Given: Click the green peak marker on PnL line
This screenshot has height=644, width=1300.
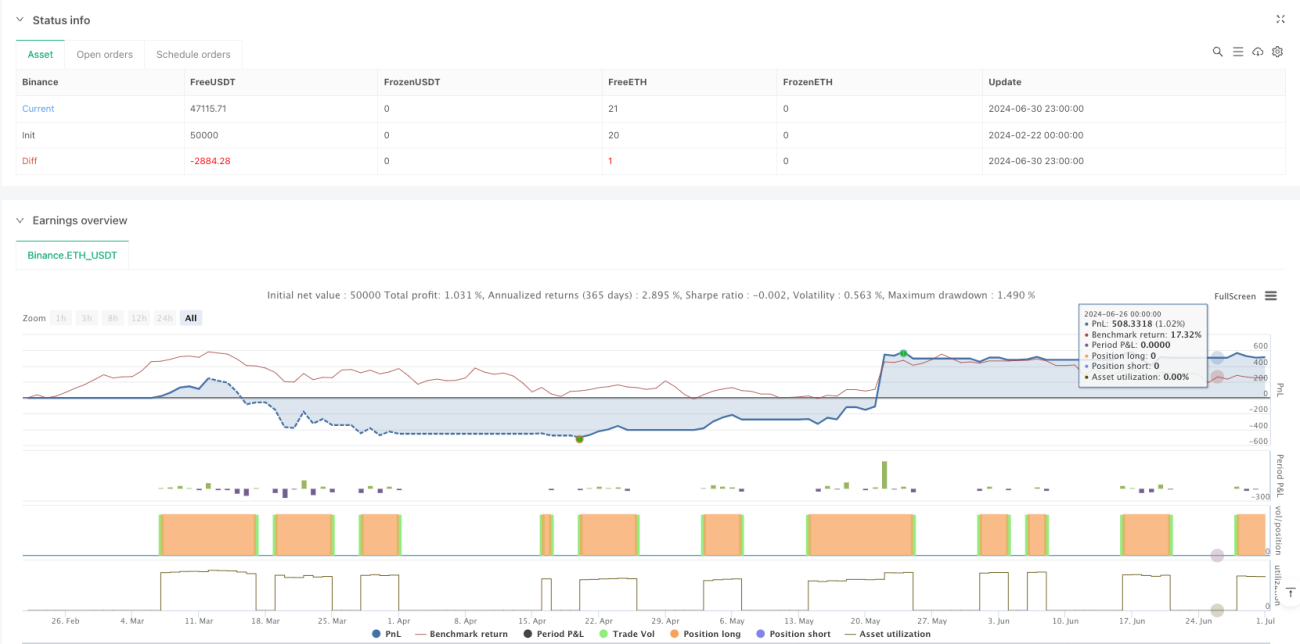Looking at the screenshot, I should pyautogui.click(x=904, y=354).
